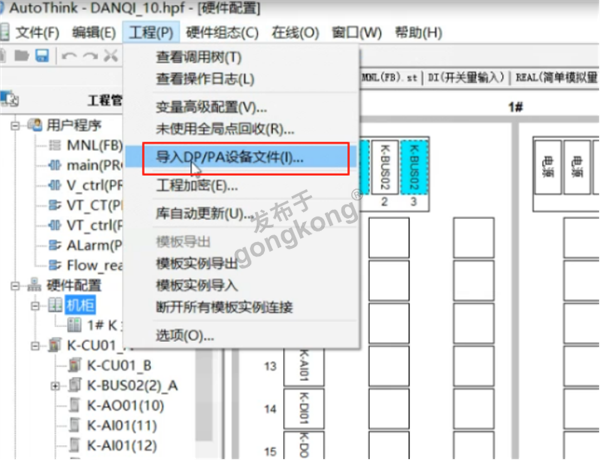Choose 库自动更新(U) menu entry

click(241, 214)
